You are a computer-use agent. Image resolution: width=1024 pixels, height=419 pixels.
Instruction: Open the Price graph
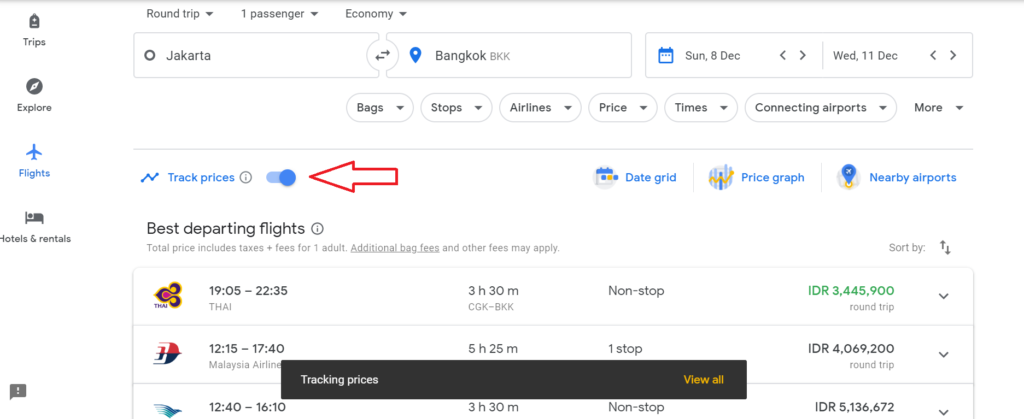pyautogui.click(x=756, y=177)
